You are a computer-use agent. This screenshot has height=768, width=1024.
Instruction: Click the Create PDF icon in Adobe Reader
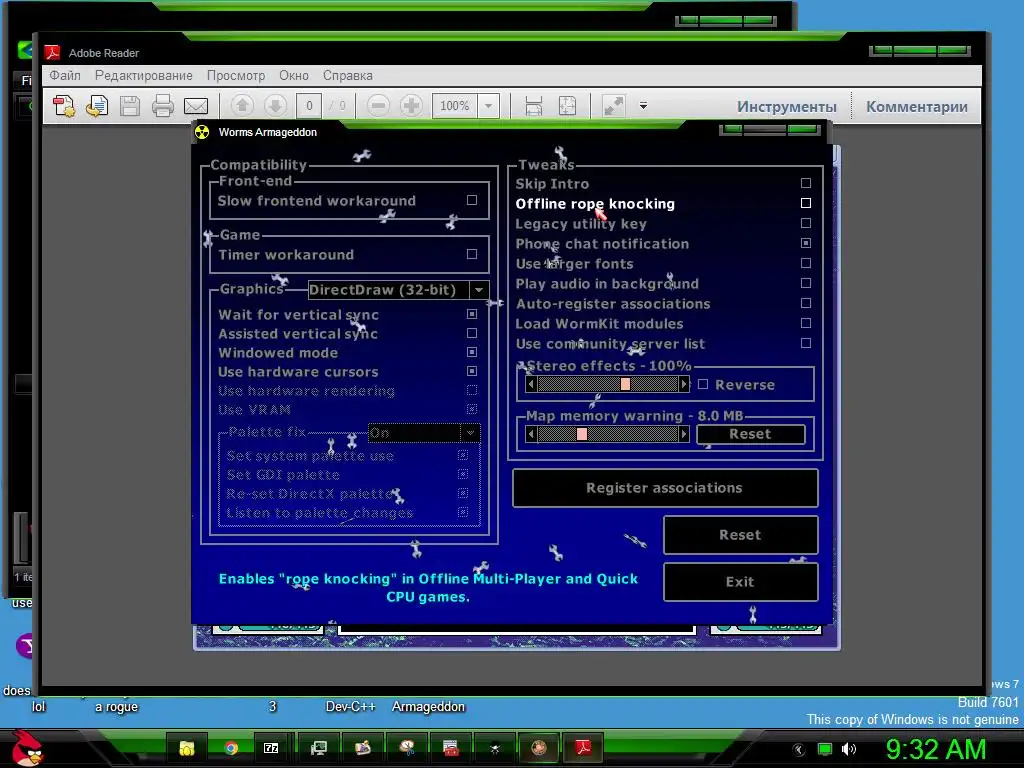coord(64,106)
